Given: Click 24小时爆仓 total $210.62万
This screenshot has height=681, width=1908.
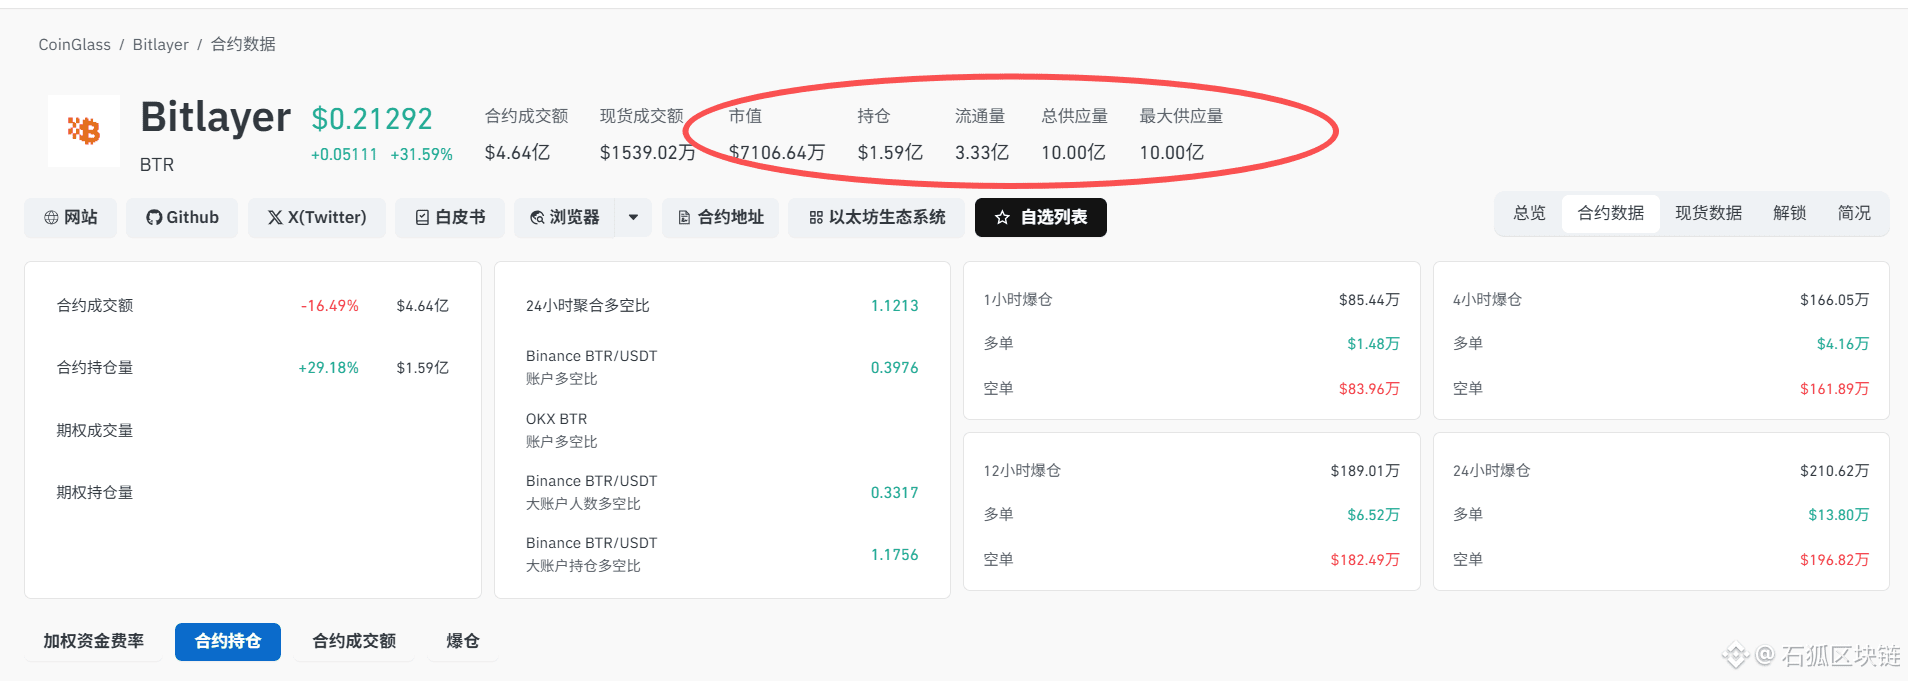Looking at the screenshot, I should [x=1834, y=471].
